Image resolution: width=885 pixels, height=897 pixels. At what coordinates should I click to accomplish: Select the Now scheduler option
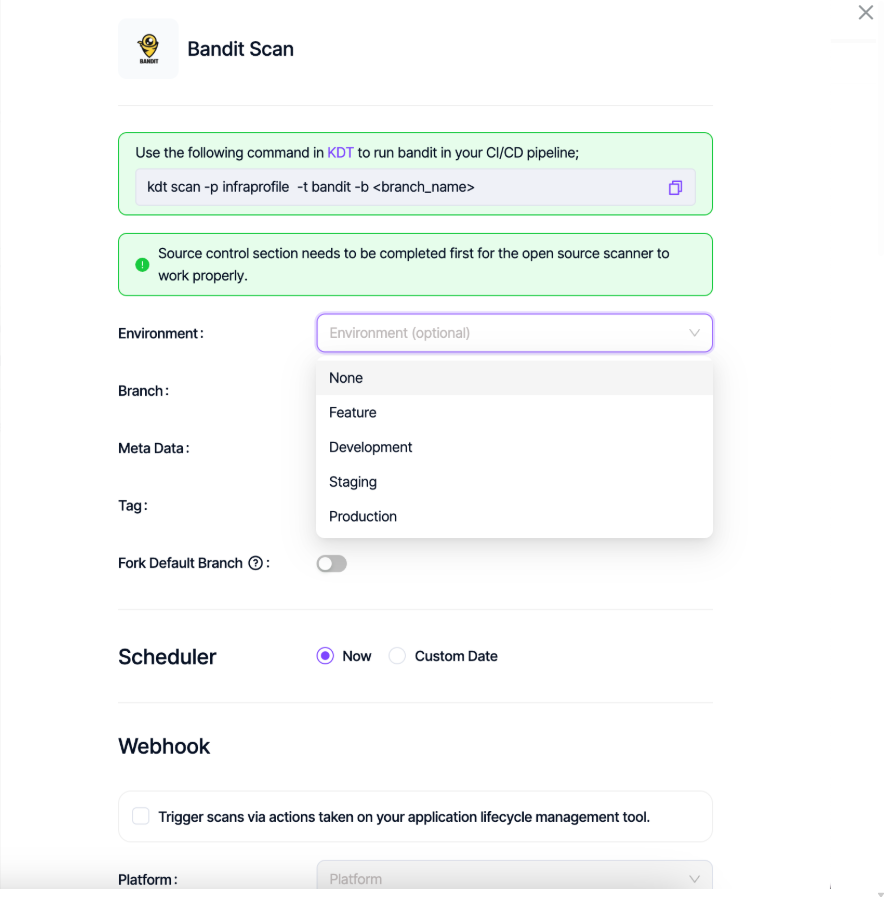(325, 656)
